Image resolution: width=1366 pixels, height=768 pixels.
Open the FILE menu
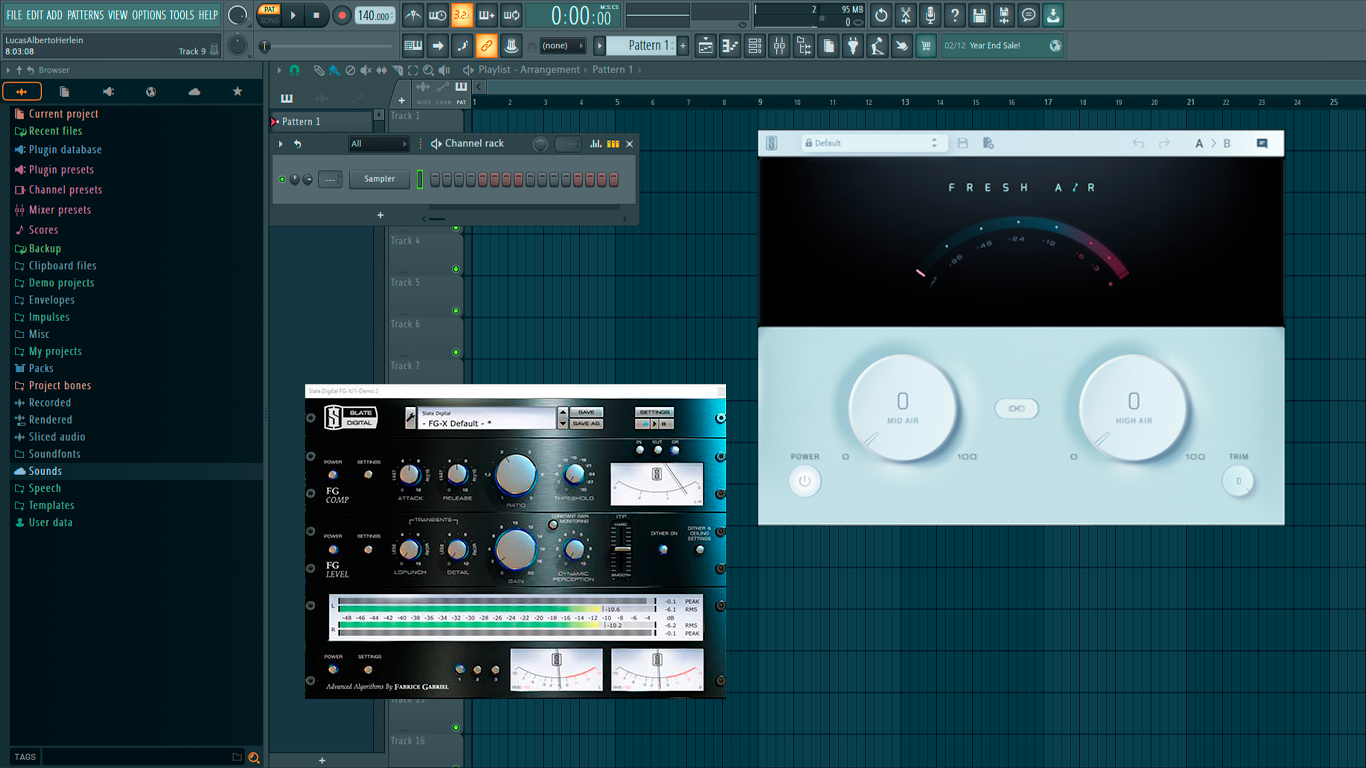14,15
